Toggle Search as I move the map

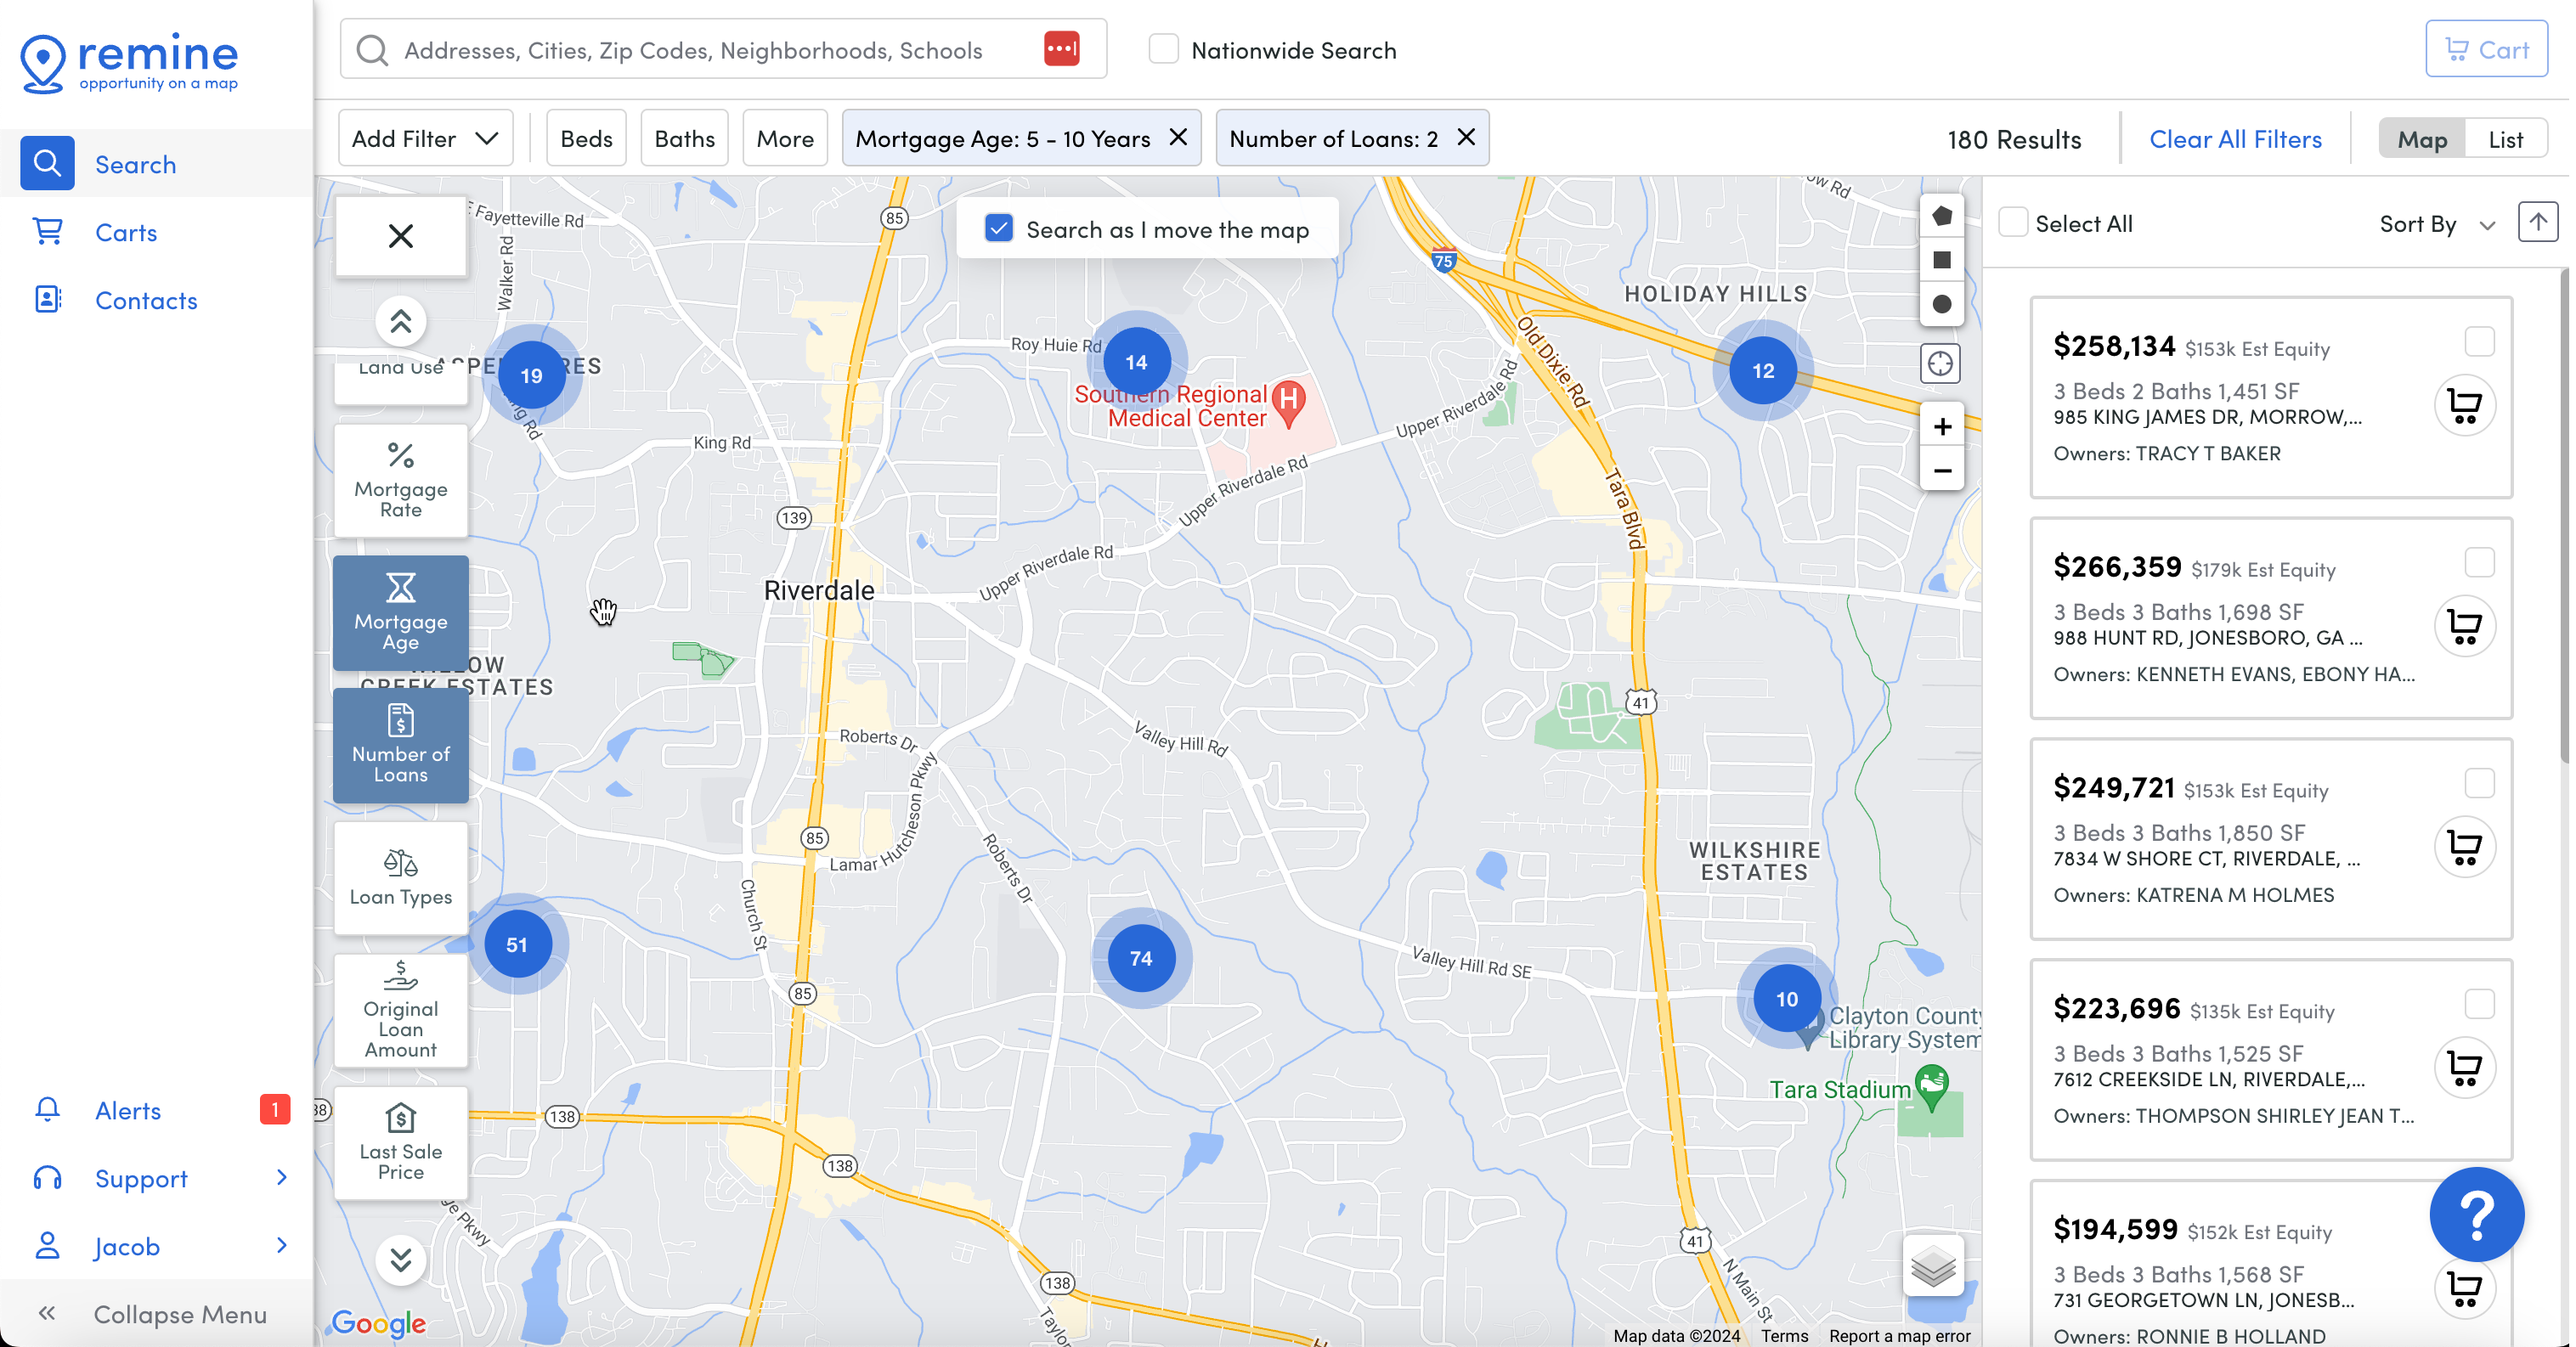[x=999, y=228]
